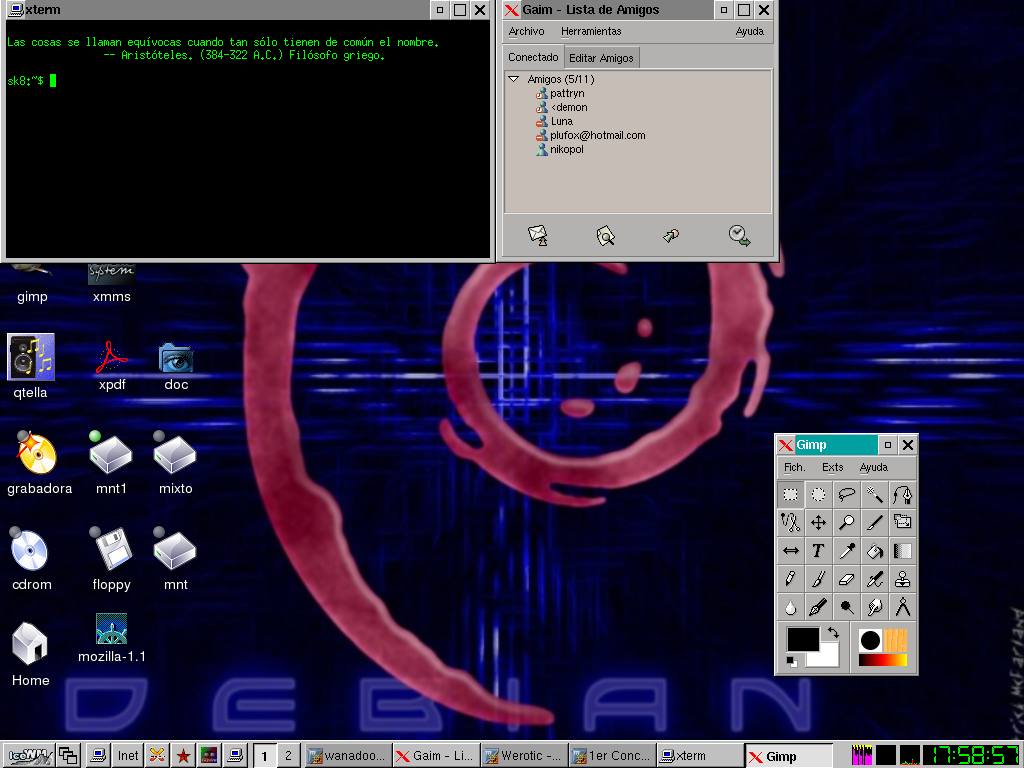Choose the Text tool in Gimp
This screenshot has width=1024, height=768.
[818, 551]
